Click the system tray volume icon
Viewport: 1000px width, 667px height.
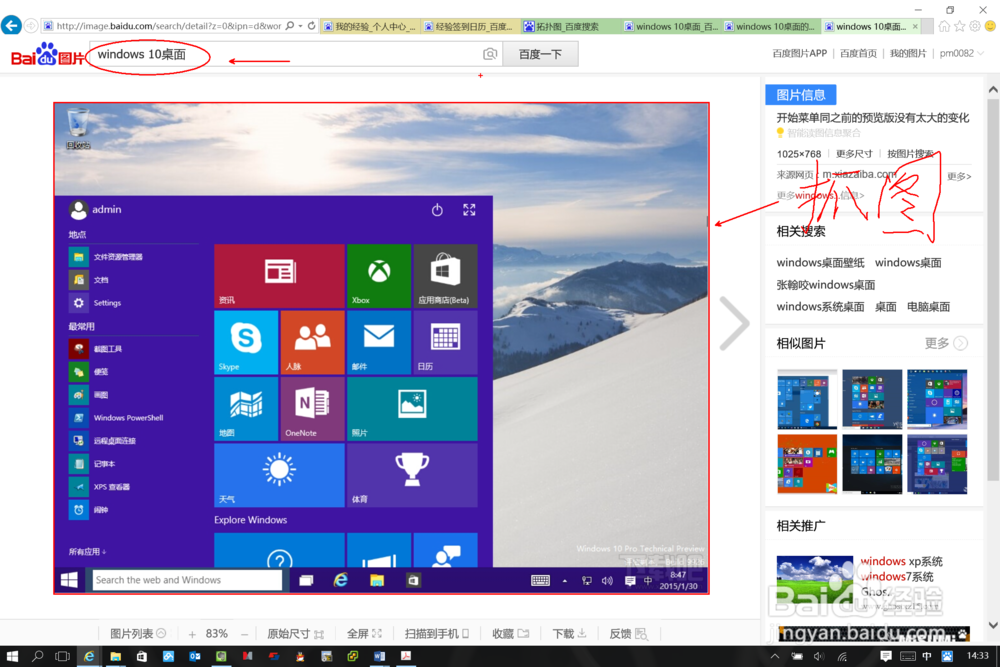pyautogui.click(x=819, y=656)
